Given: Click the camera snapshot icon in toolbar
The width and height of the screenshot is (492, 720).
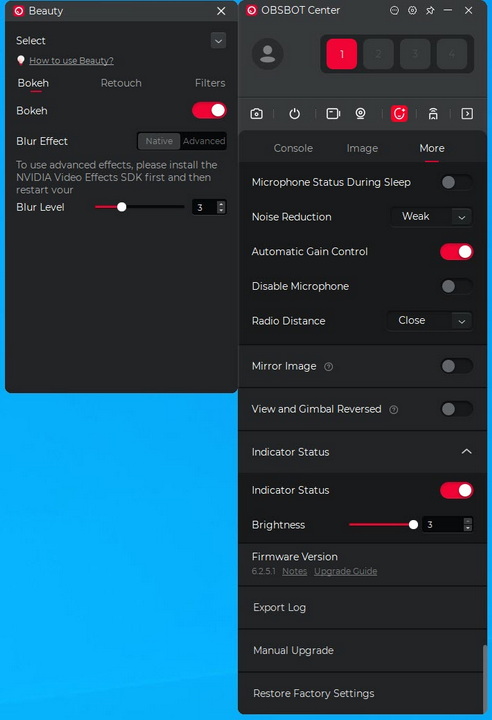Looking at the screenshot, I should (256, 113).
